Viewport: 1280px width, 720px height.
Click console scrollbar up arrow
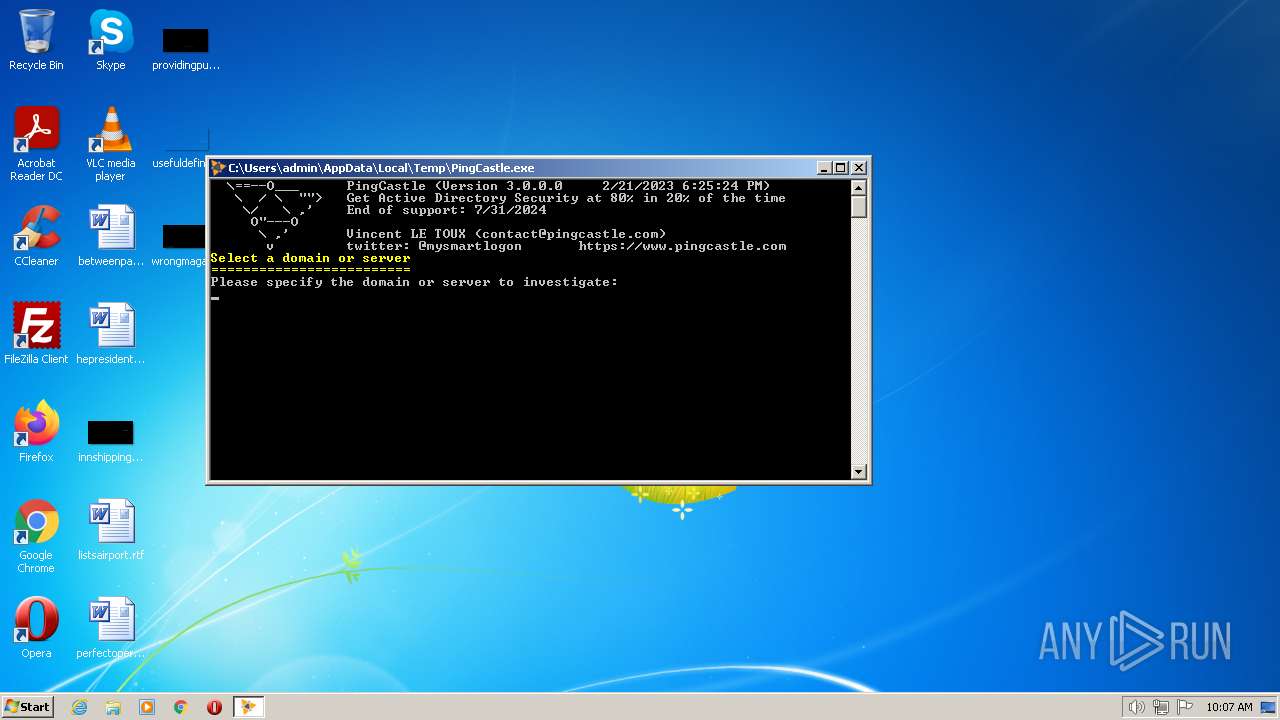(859, 187)
